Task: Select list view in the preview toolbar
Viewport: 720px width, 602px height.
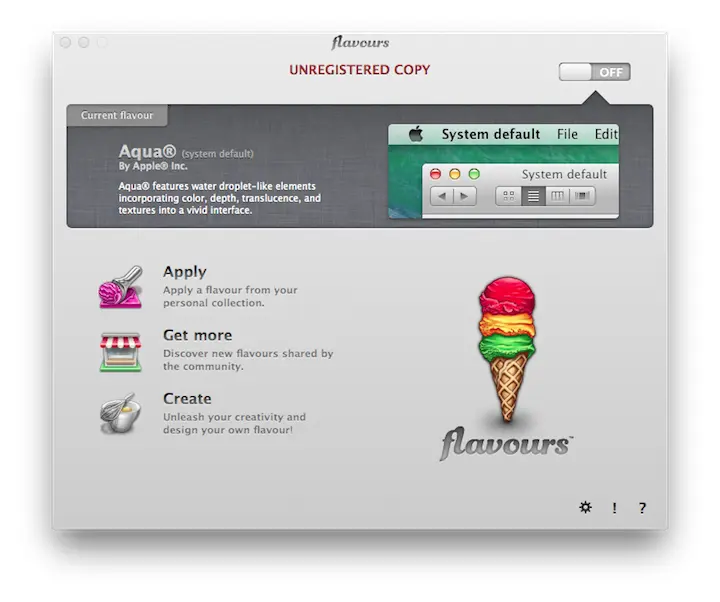Action: click(534, 196)
